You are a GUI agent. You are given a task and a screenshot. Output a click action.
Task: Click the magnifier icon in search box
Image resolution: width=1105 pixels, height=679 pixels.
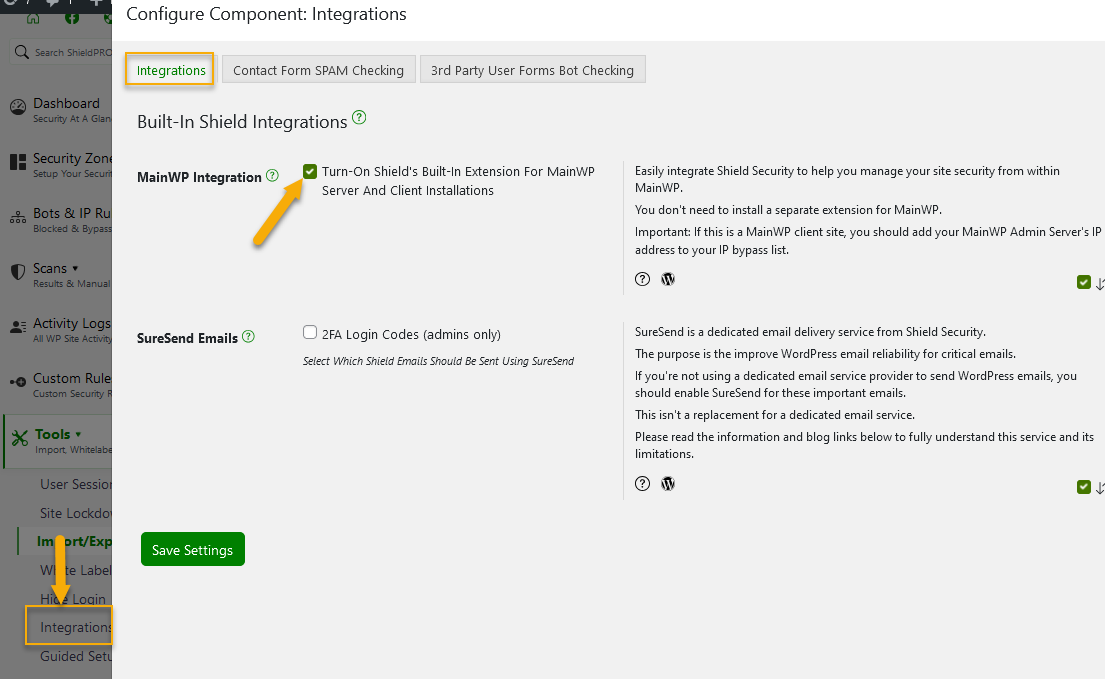pos(22,52)
